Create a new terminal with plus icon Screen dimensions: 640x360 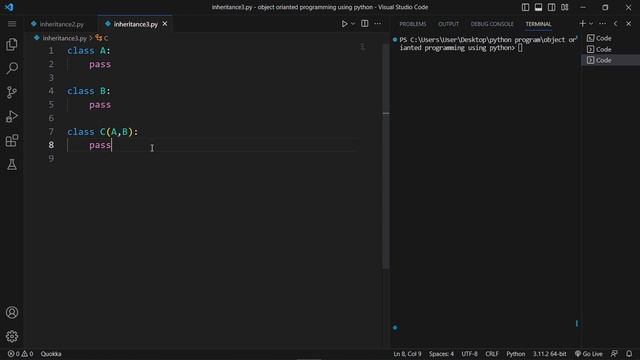[582, 24]
